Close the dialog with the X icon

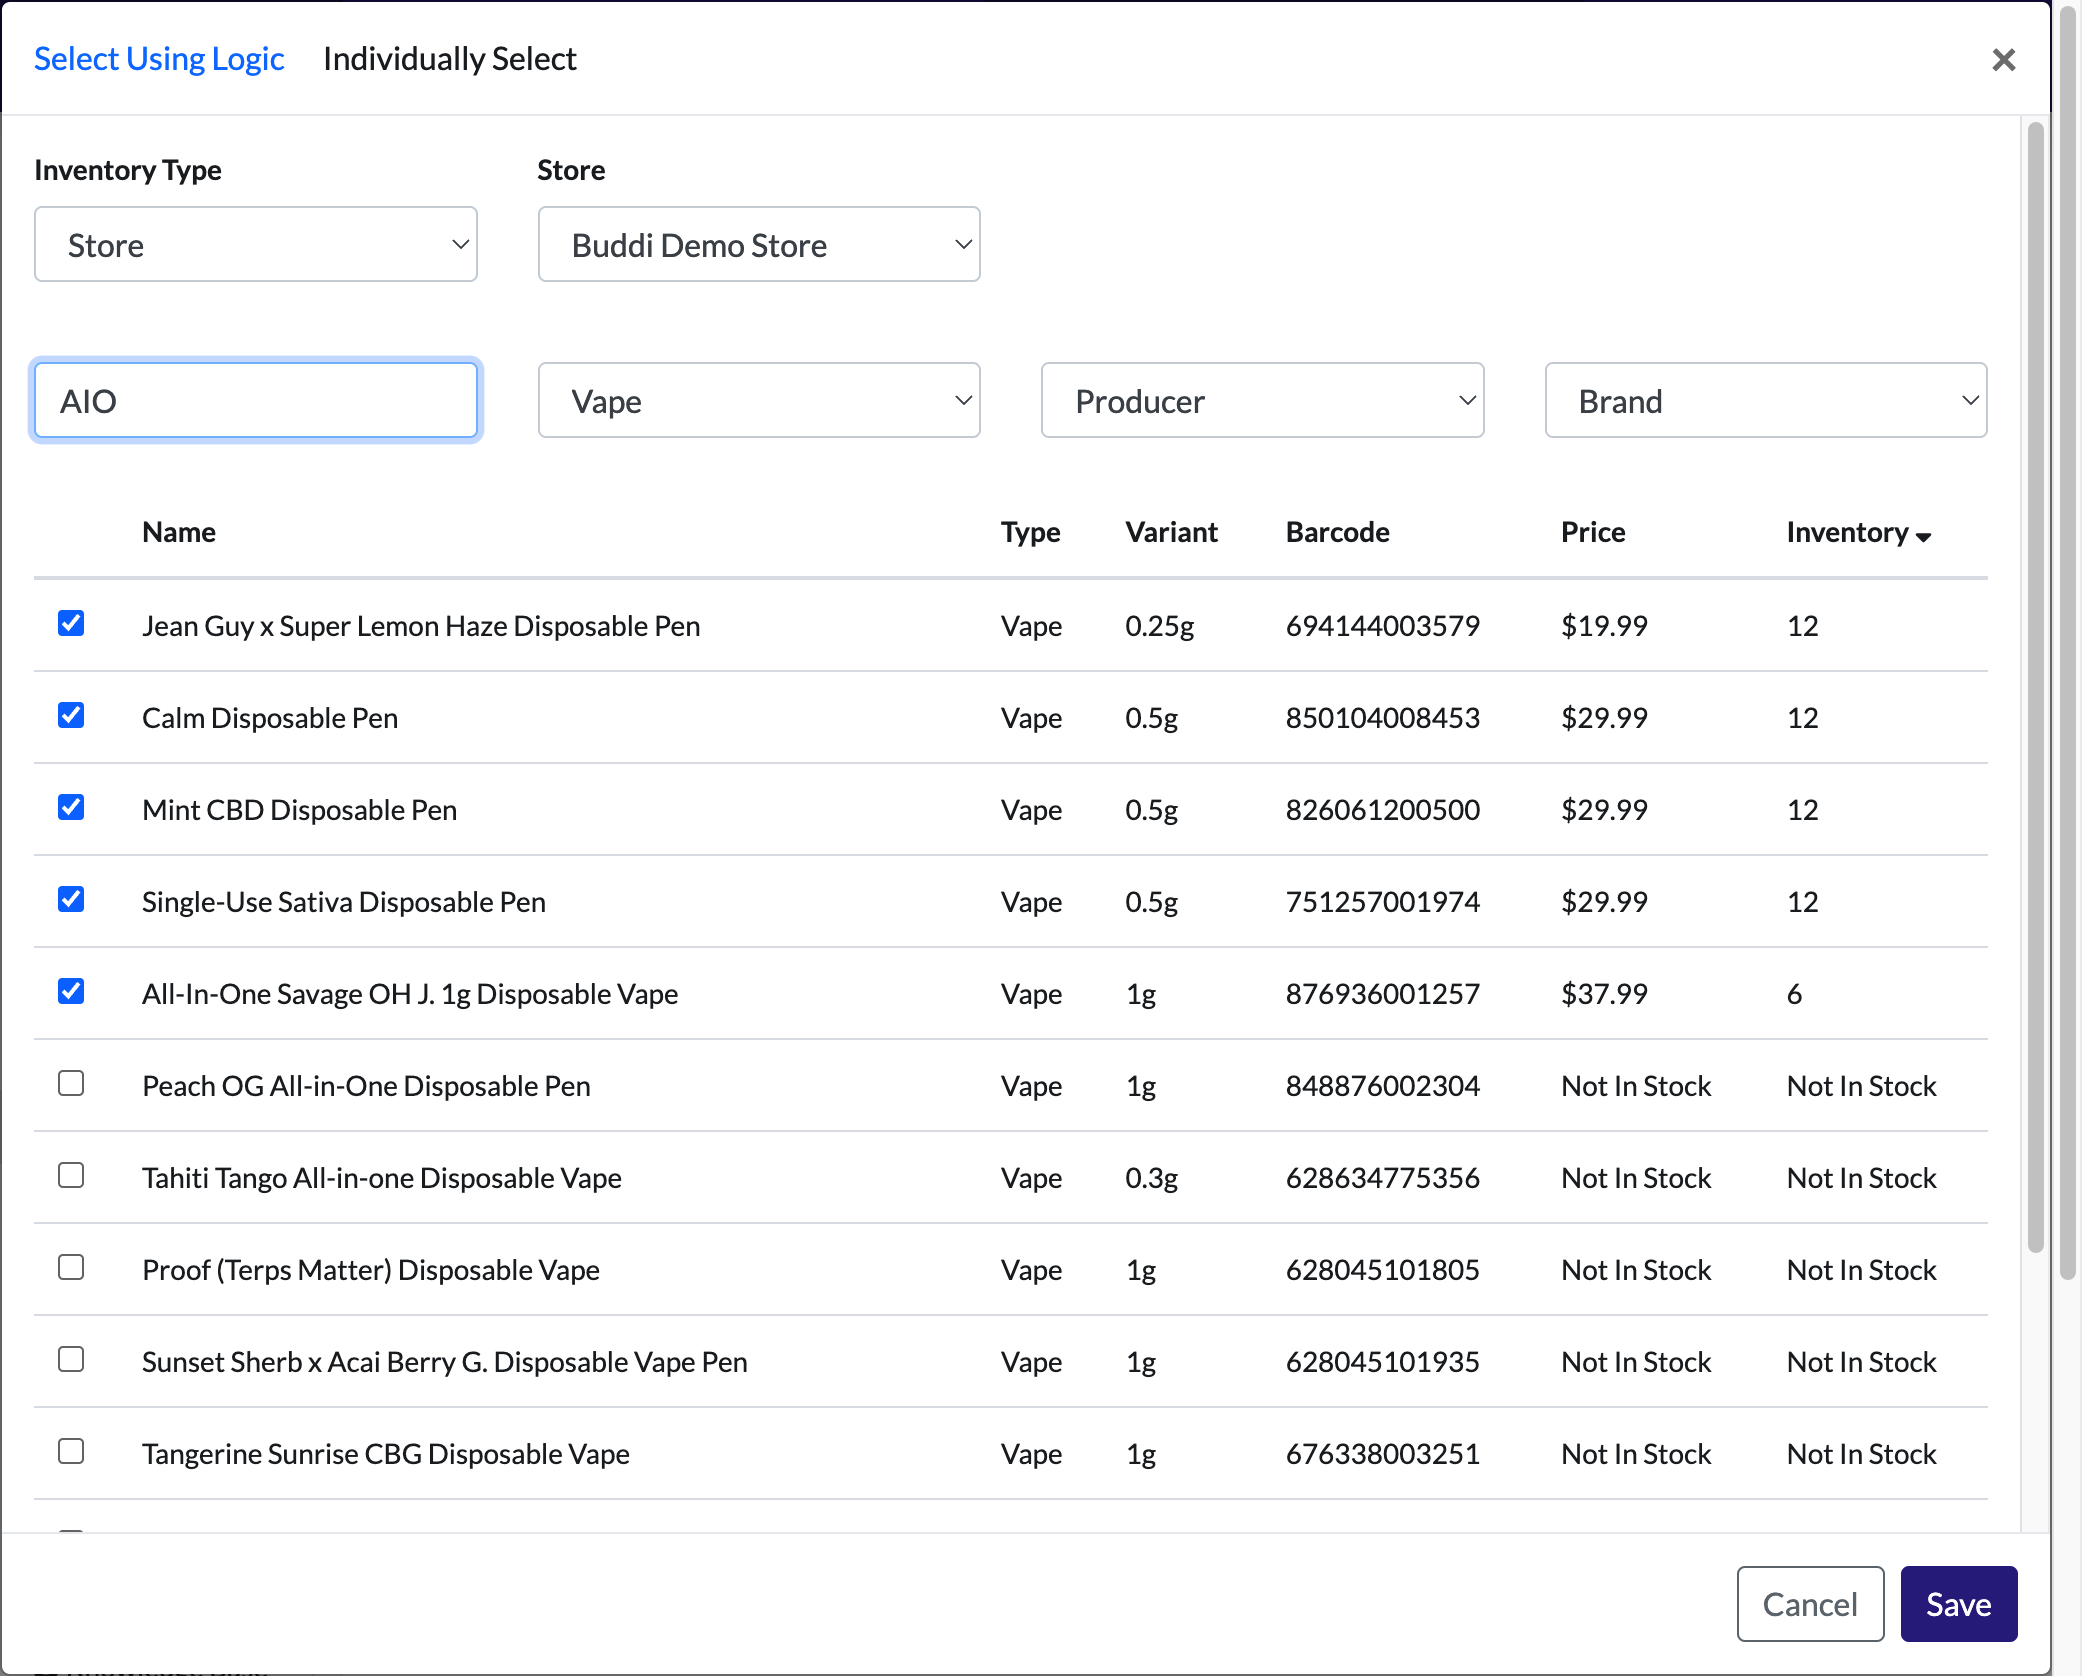[x=2003, y=60]
